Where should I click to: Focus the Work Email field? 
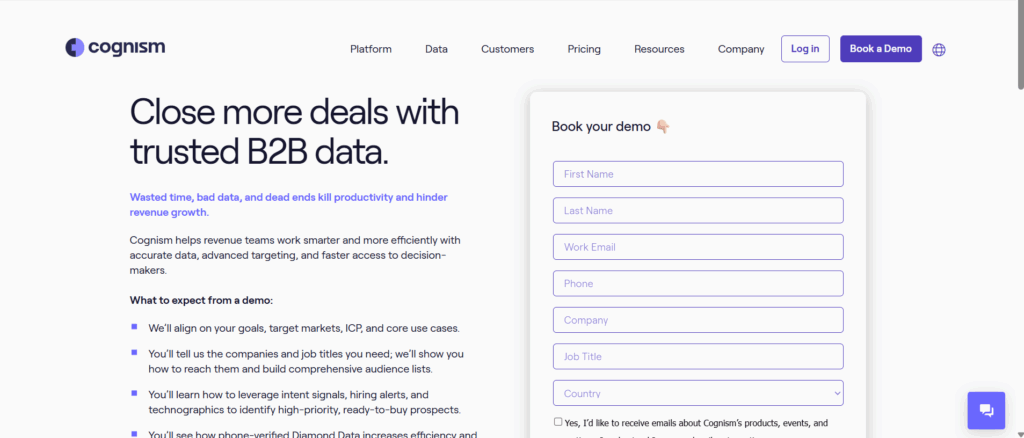click(x=698, y=247)
